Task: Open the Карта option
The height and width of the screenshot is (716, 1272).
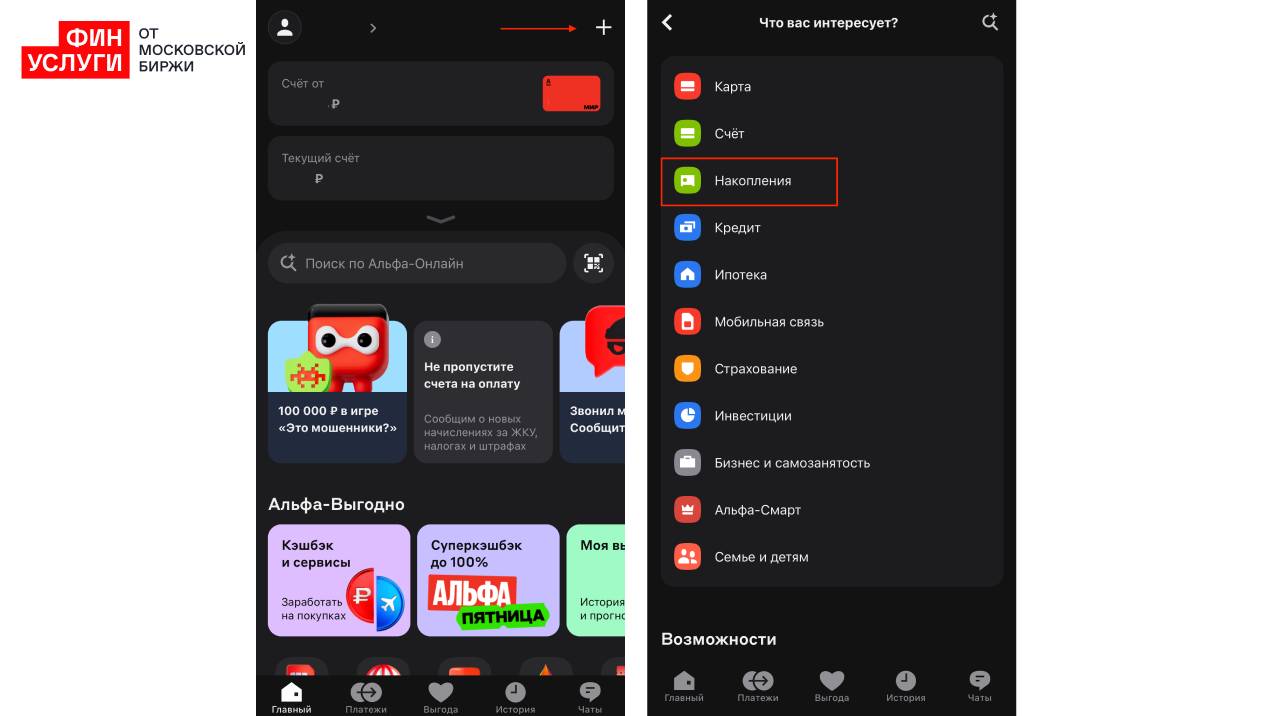Action: point(732,87)
